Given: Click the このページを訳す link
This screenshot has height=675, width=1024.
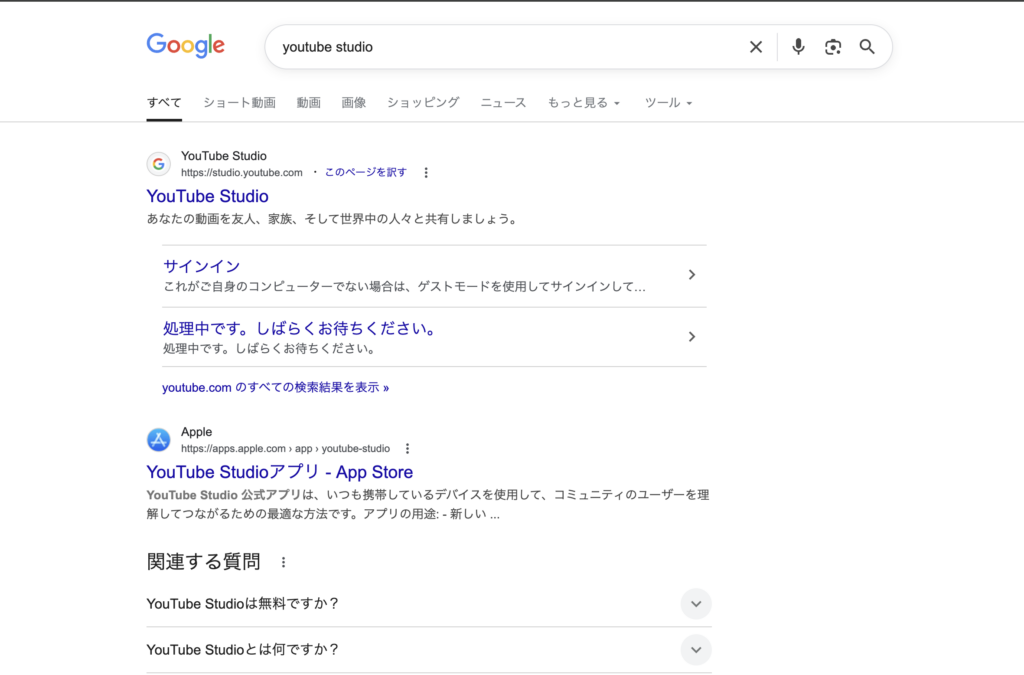Looking at the screenshot, I should [366, 172].
